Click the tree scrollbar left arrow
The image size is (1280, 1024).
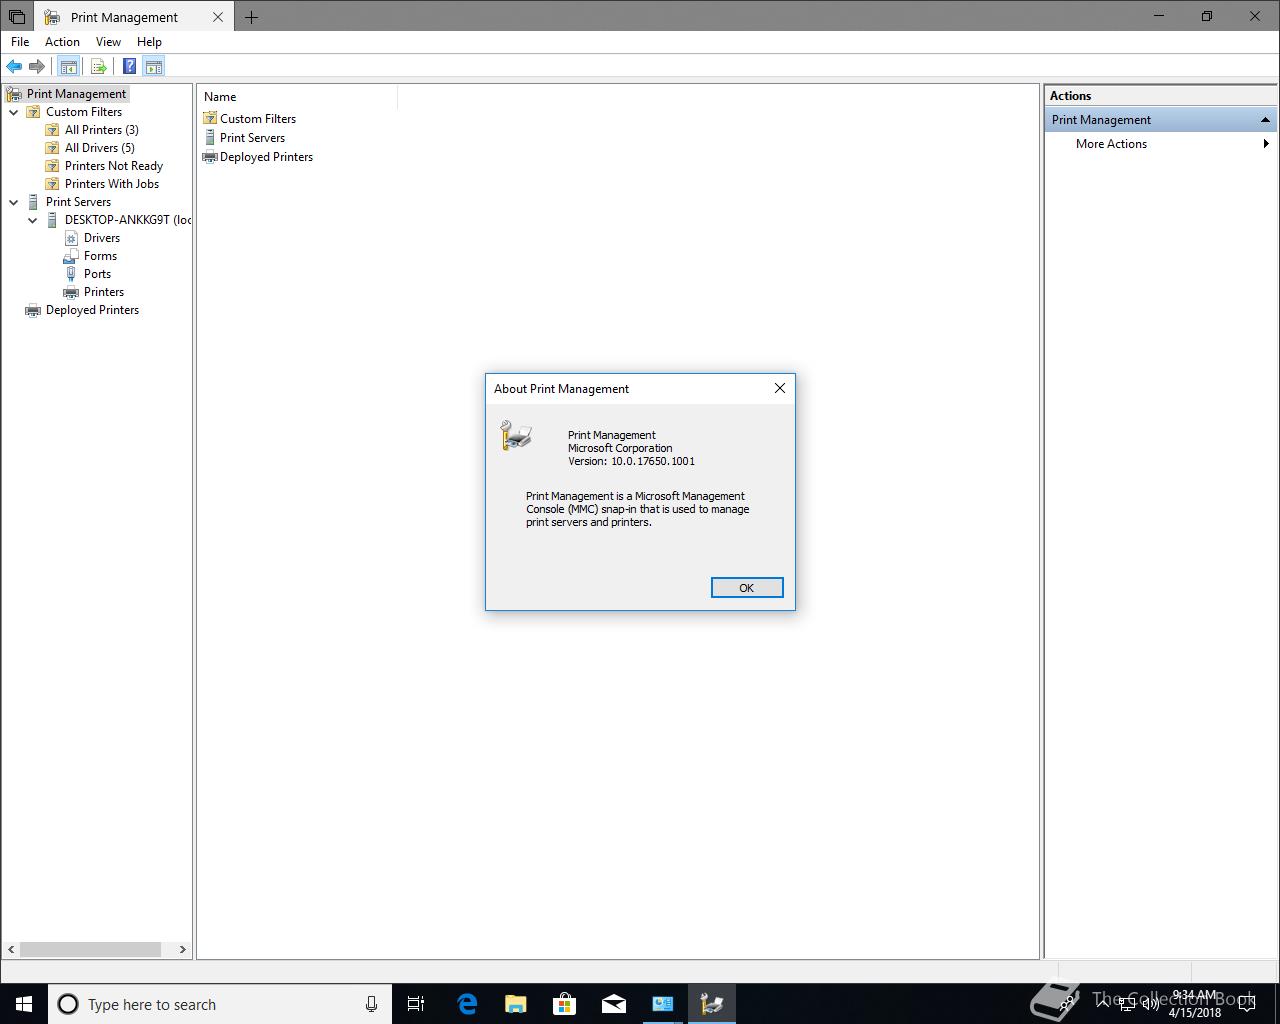pyautogui.click(x=11, y=949)
